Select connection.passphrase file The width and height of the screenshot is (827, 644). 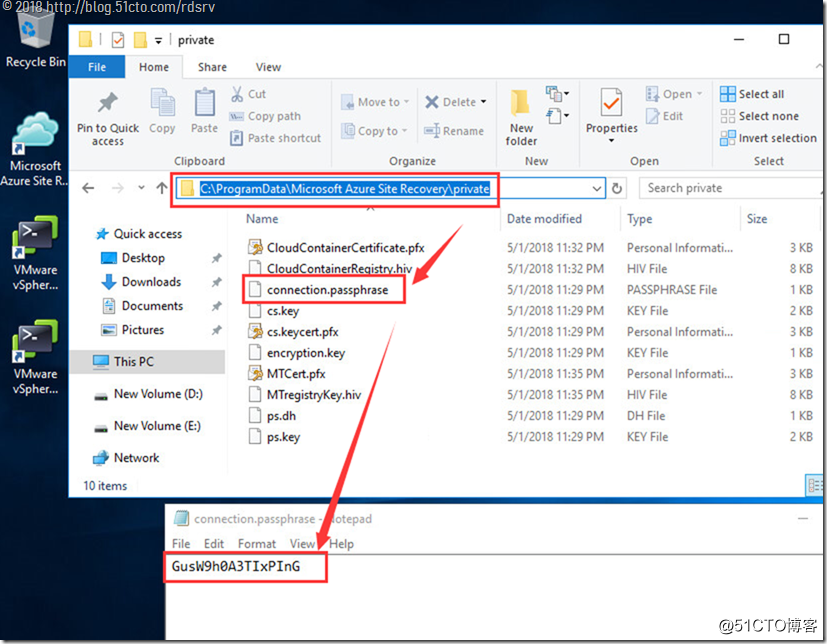point(319,290)
